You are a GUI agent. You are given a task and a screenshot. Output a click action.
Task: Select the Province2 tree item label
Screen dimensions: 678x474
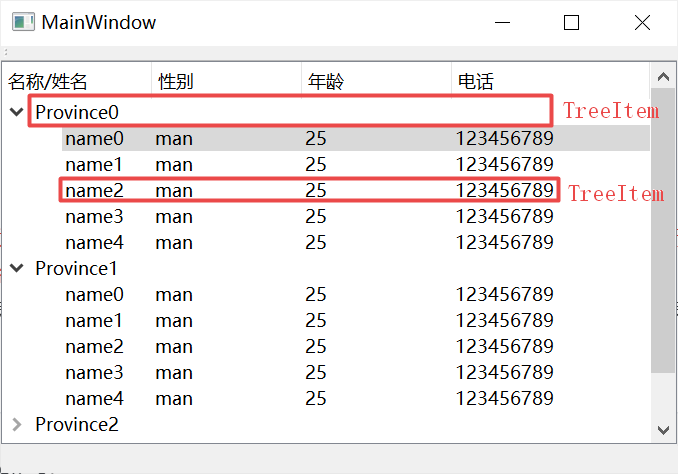click(x=76, y=424)
